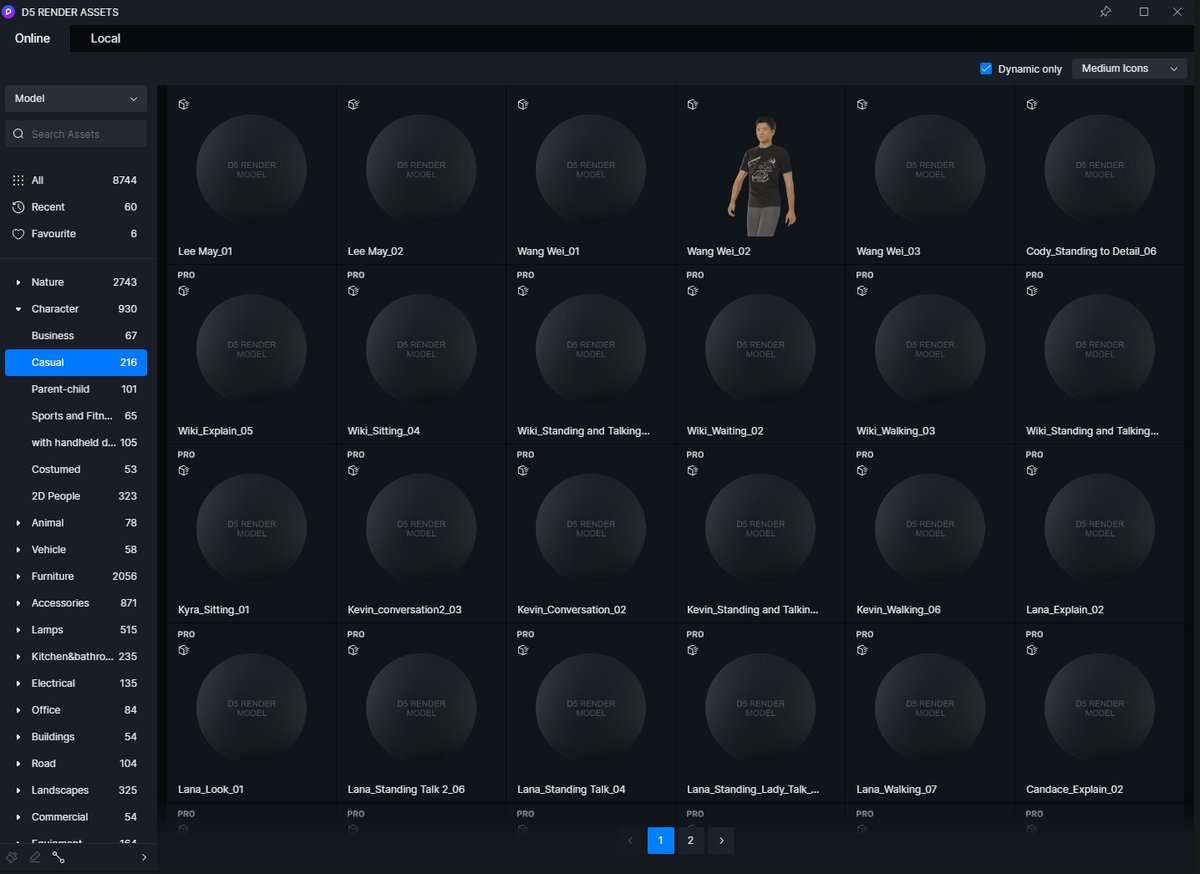
Task: Expand the sidebar tools chevron at bottom
Action: click(143, 857)
